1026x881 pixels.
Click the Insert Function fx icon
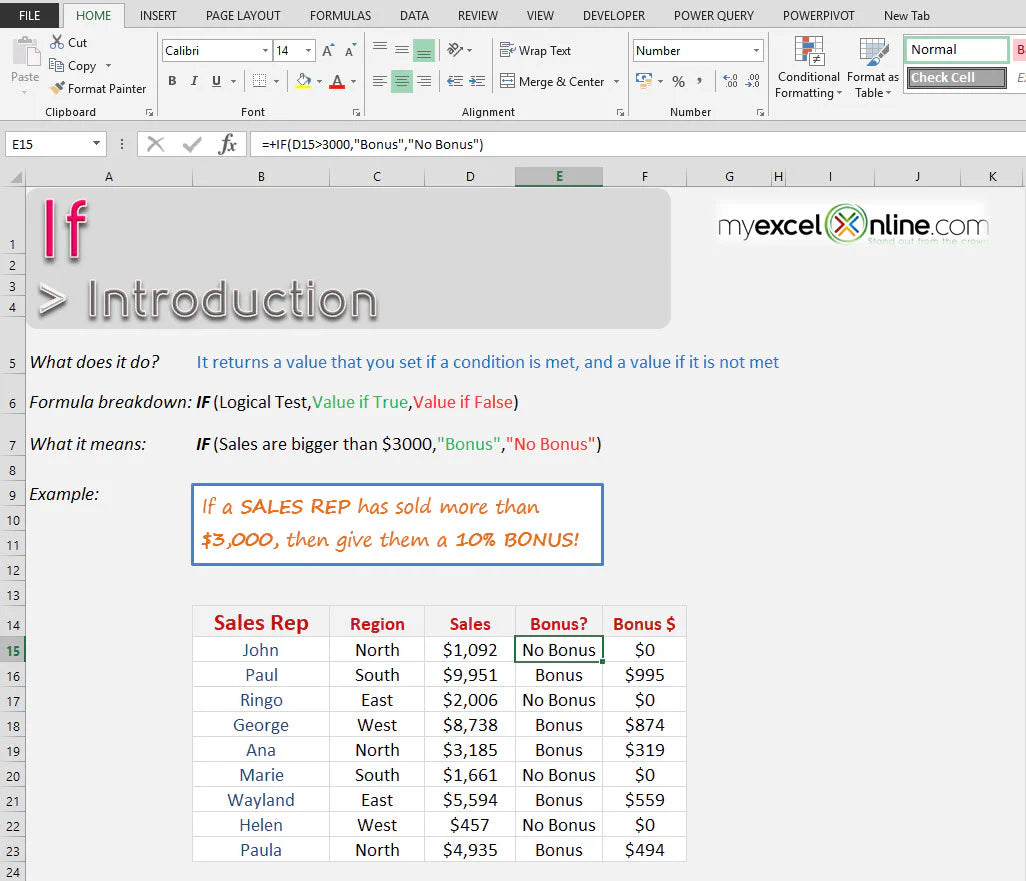pos(228,144)
